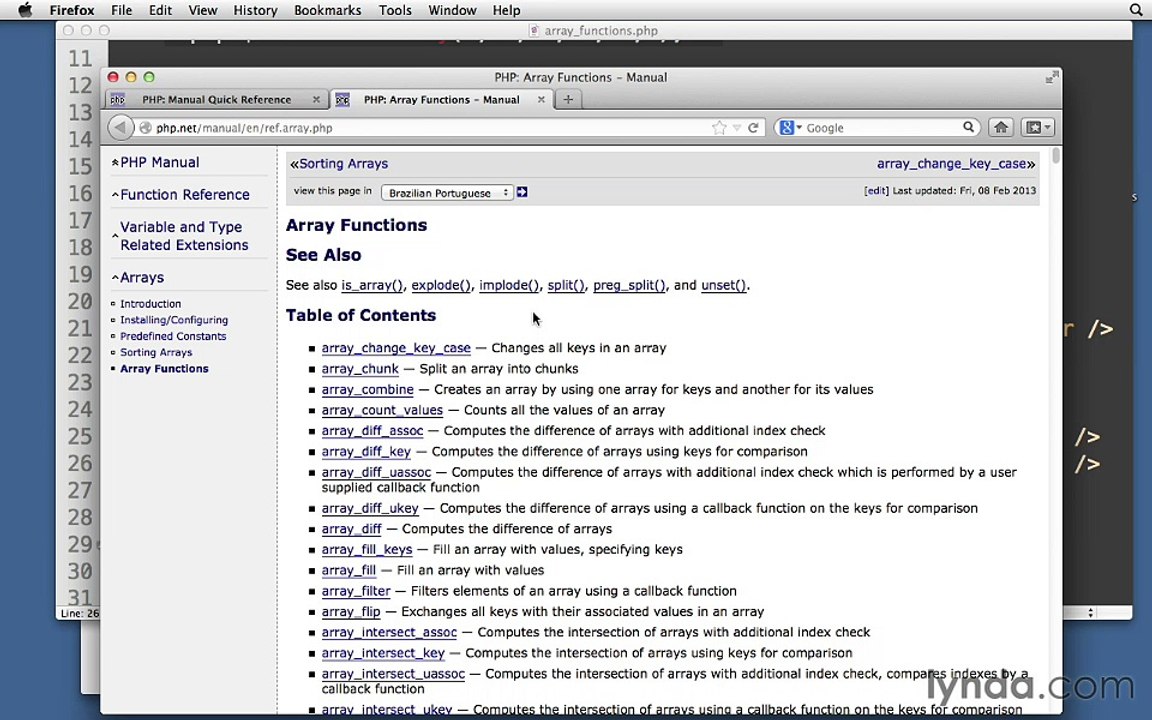The image size is (1152, 720).
Task: Reload the page with refresh icon
Action: coord(753,127)
